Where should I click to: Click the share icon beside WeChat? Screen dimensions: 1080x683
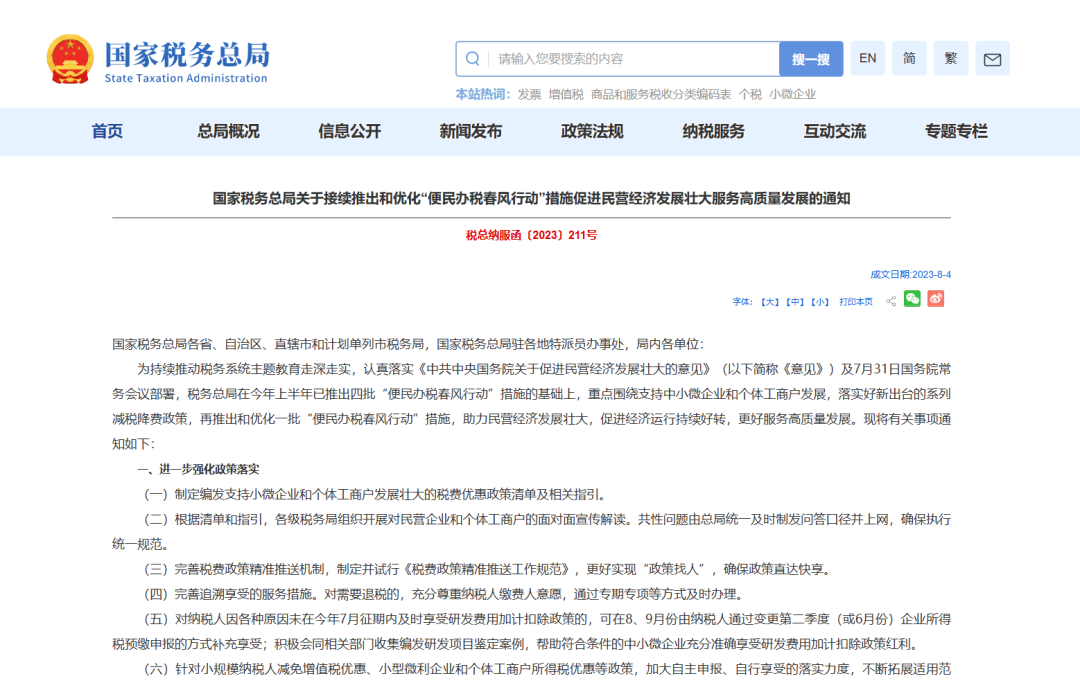click(890, 301)
